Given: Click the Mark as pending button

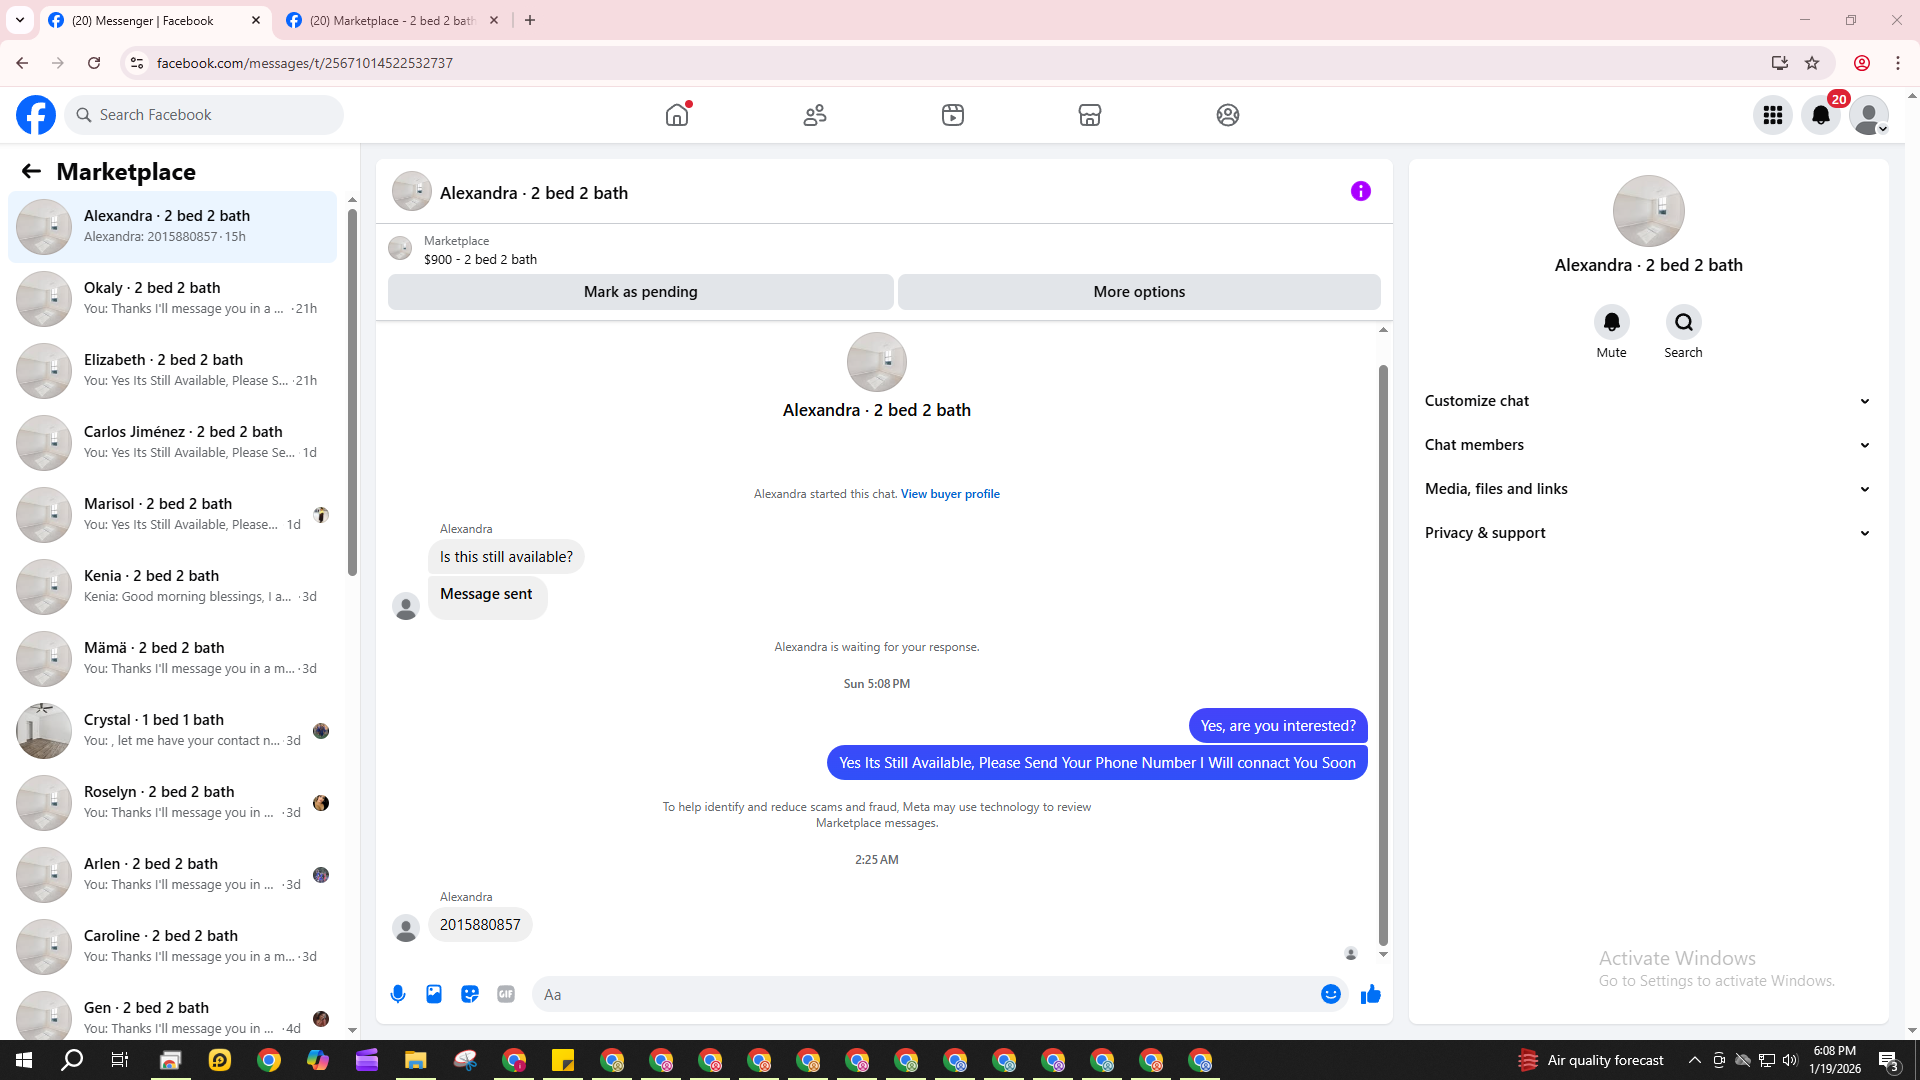Looking at the screenshot, I should click(640, 292).
